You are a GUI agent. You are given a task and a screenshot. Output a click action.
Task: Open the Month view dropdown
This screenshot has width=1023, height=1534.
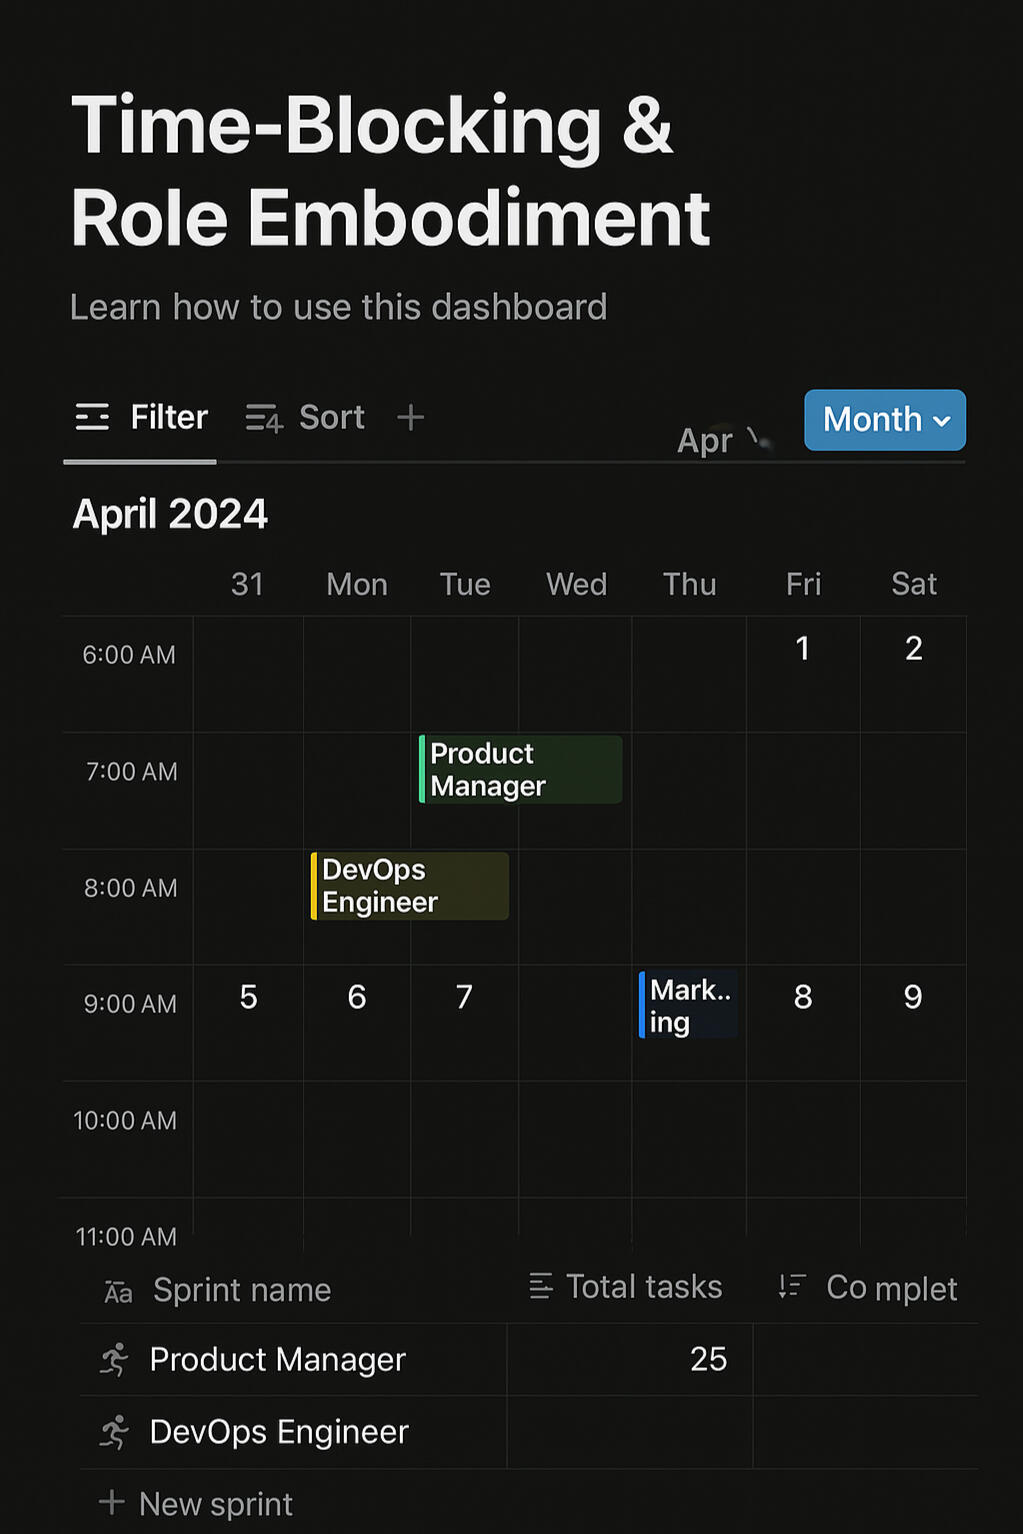coord(885,420)
